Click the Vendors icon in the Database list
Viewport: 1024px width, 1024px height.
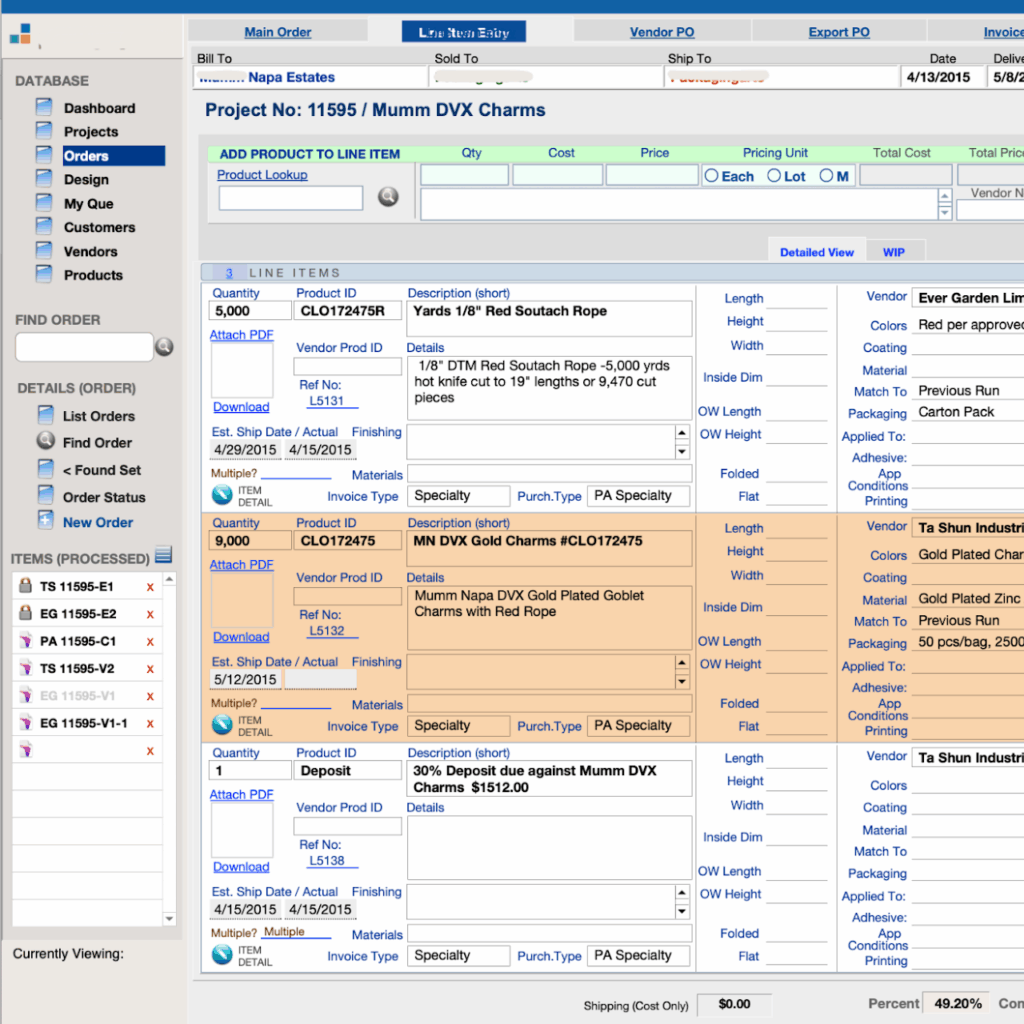click(x=43, y=251)
